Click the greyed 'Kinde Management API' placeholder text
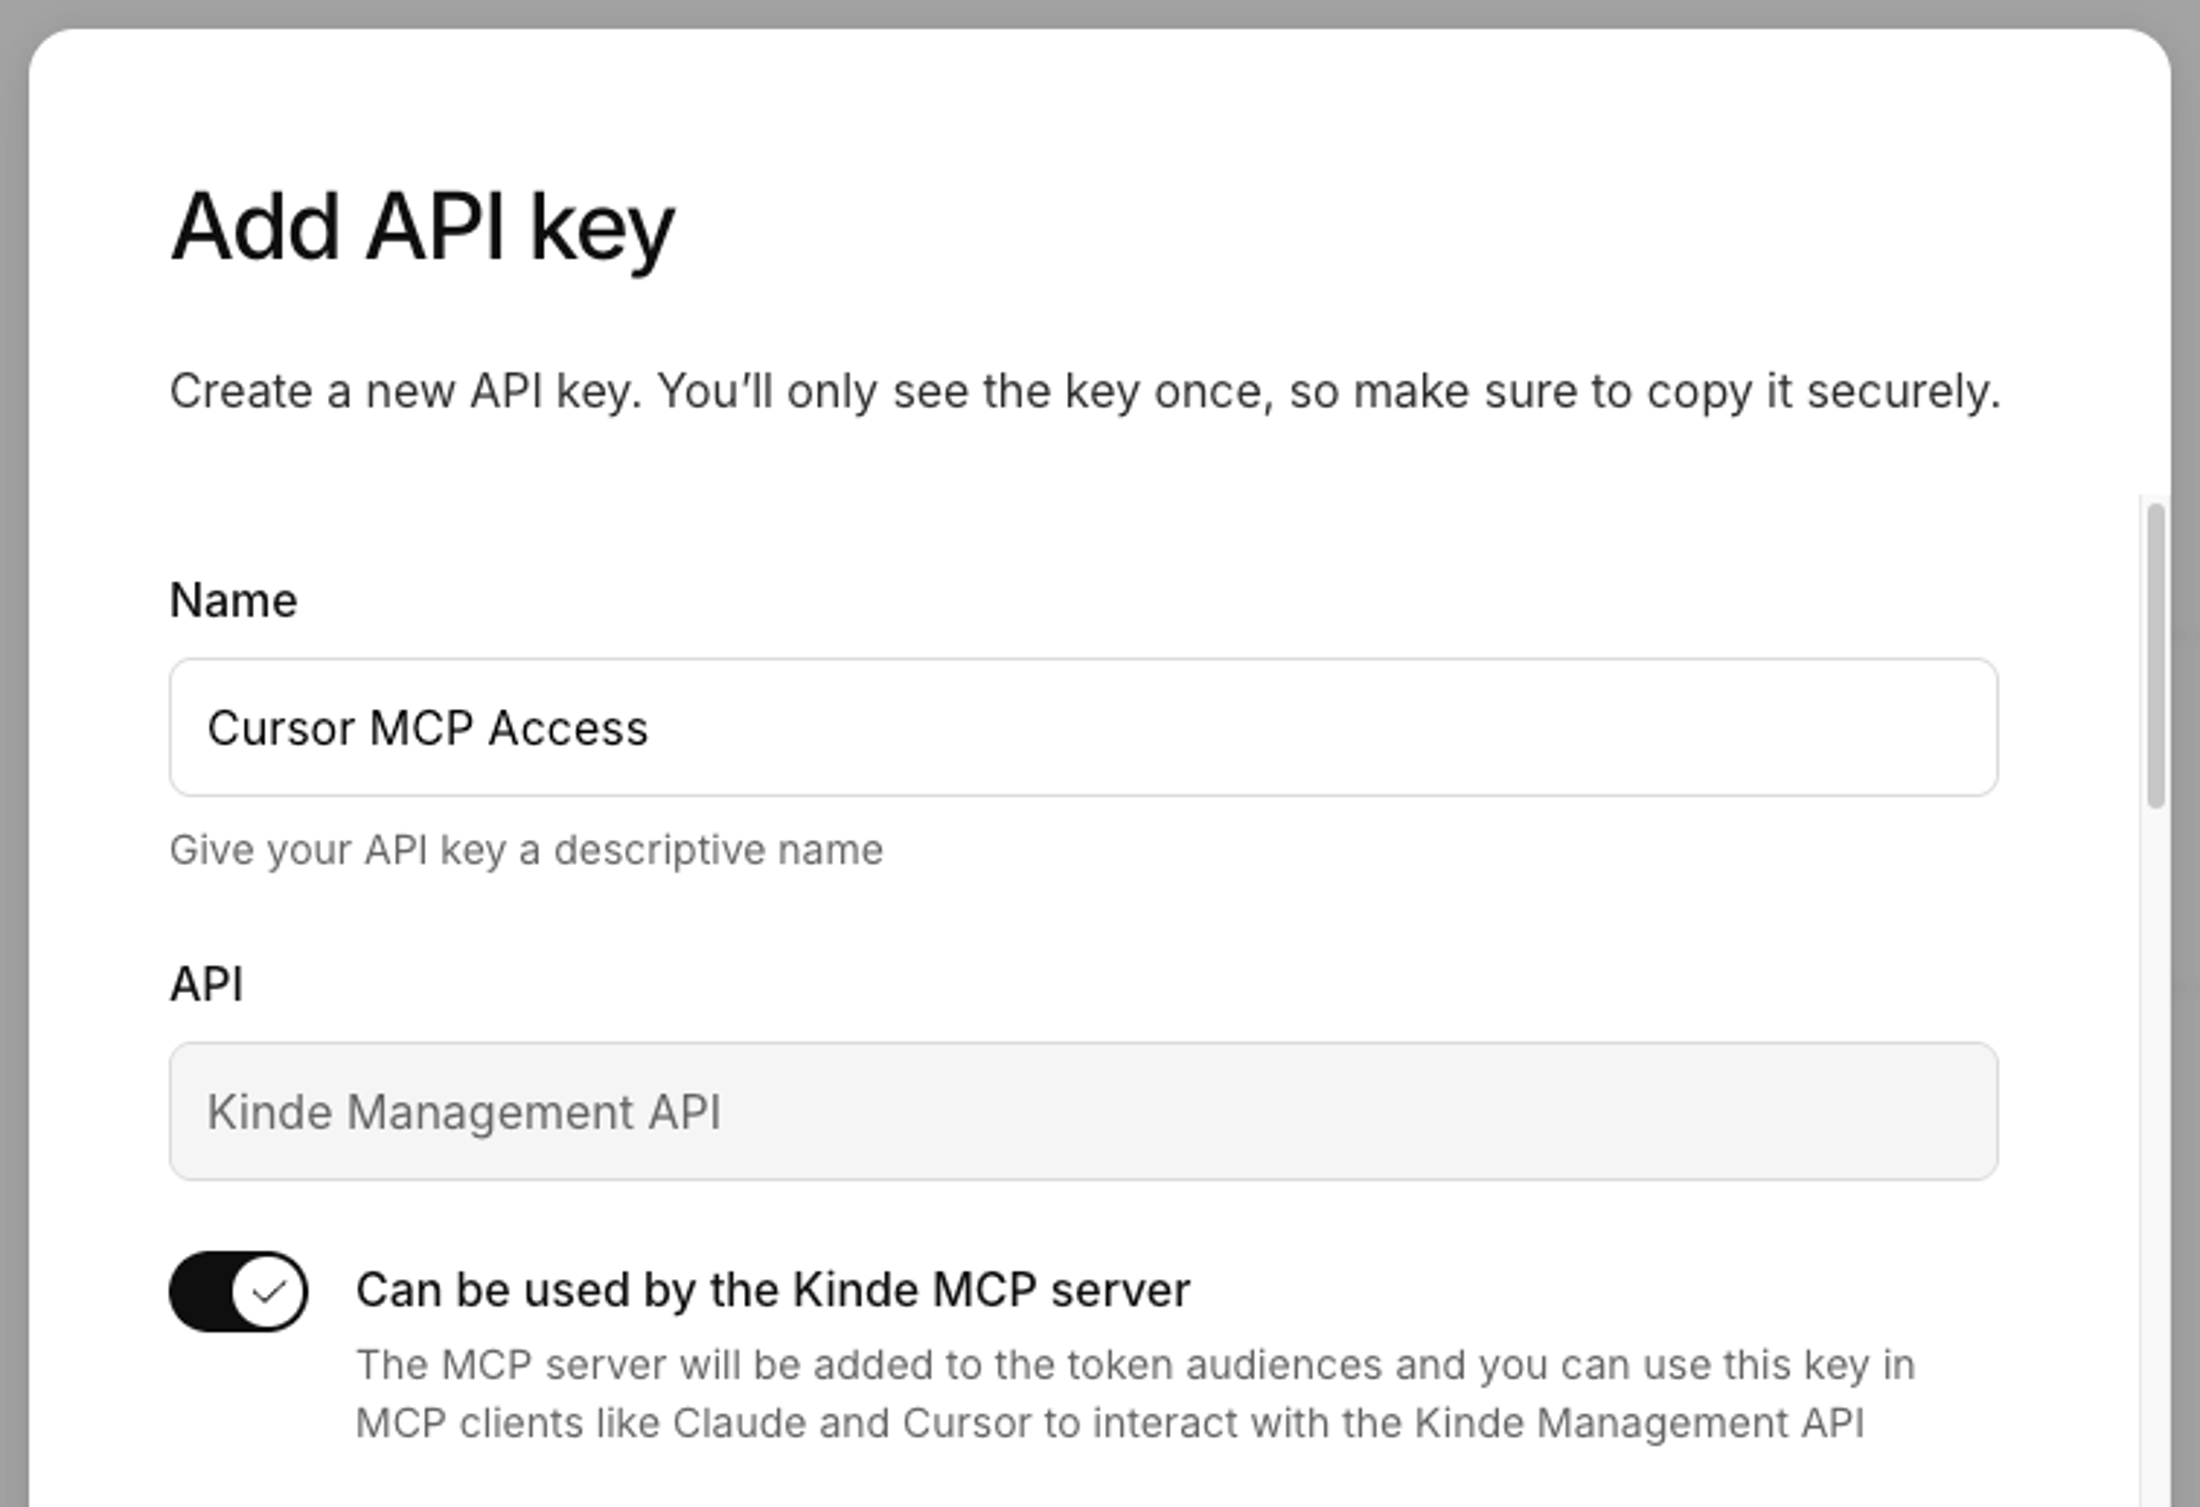The width and height of the screenshot is (2200, 1507). [x=464, y=1112]
